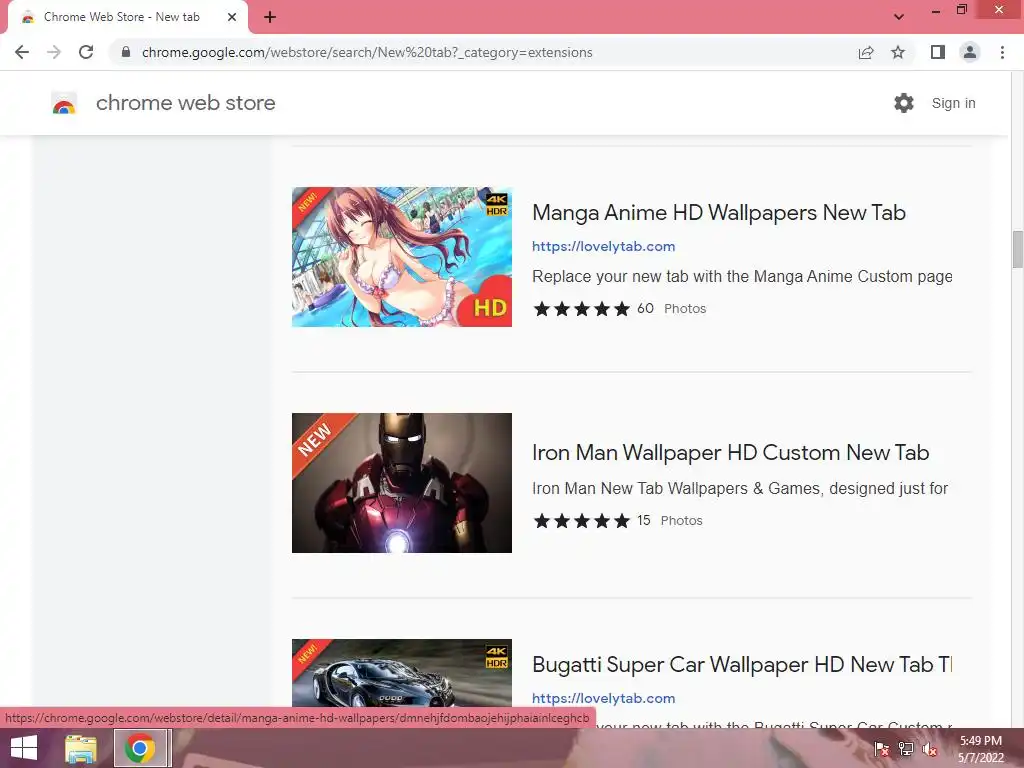Click the Chrome Web Store rainbow logo
Screen dimensions: 1024x768
pyautogui.click(x=64, y=103)
